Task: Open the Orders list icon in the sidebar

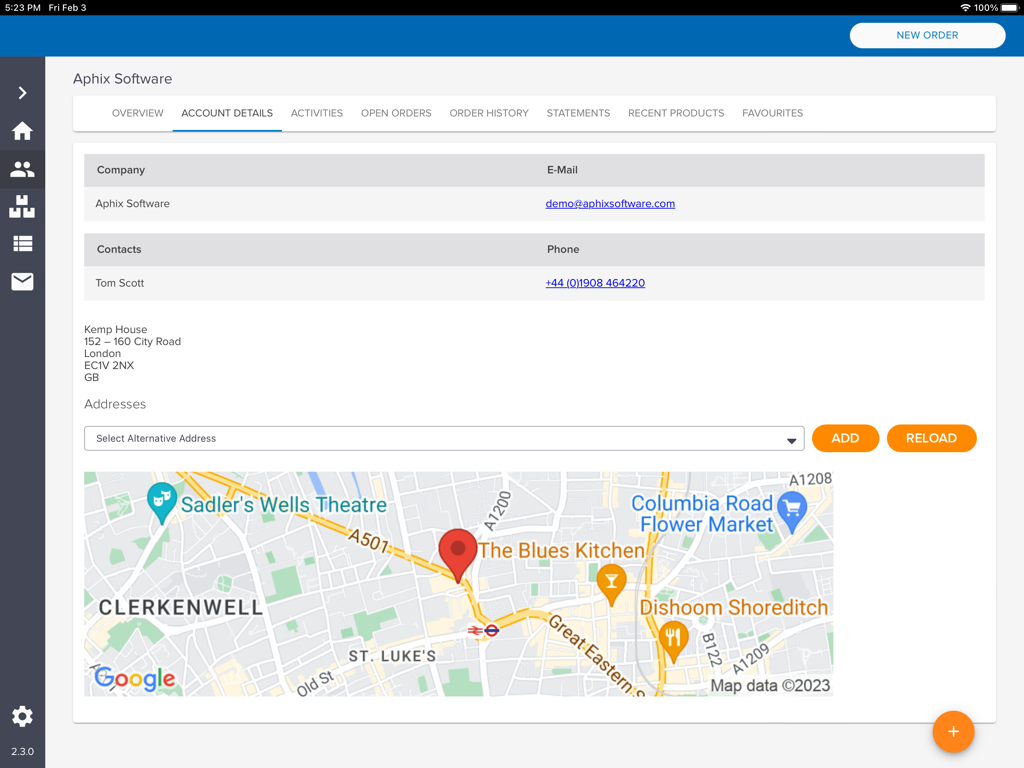Action: click(22, 243)
